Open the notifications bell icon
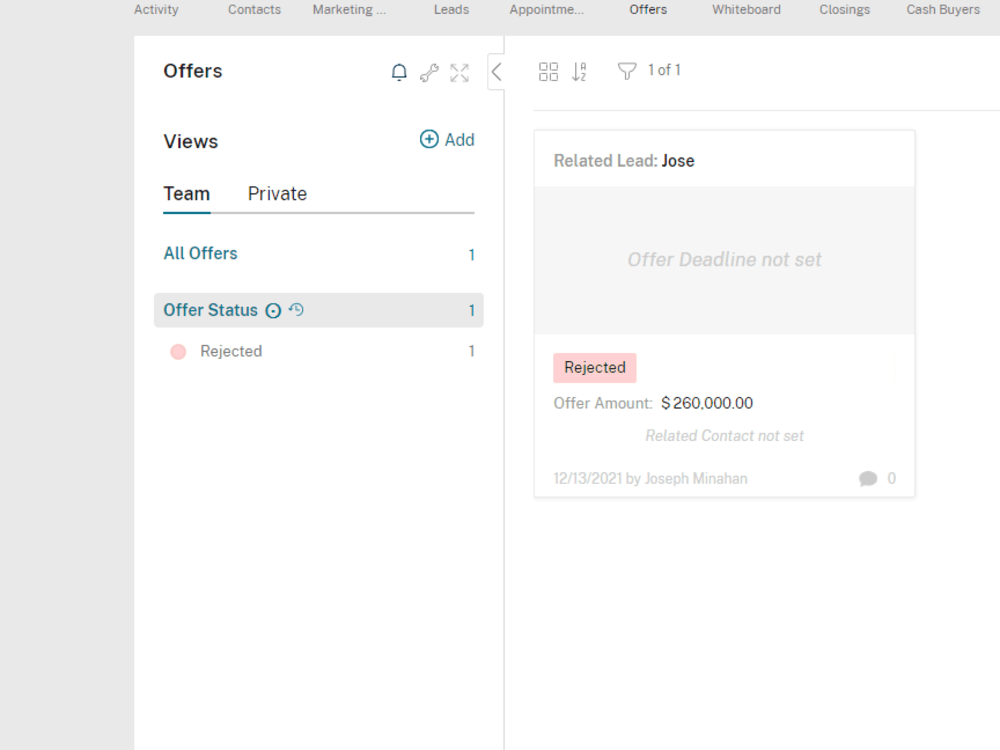The height and width of the screenshot is (750, 1000). 399,72
